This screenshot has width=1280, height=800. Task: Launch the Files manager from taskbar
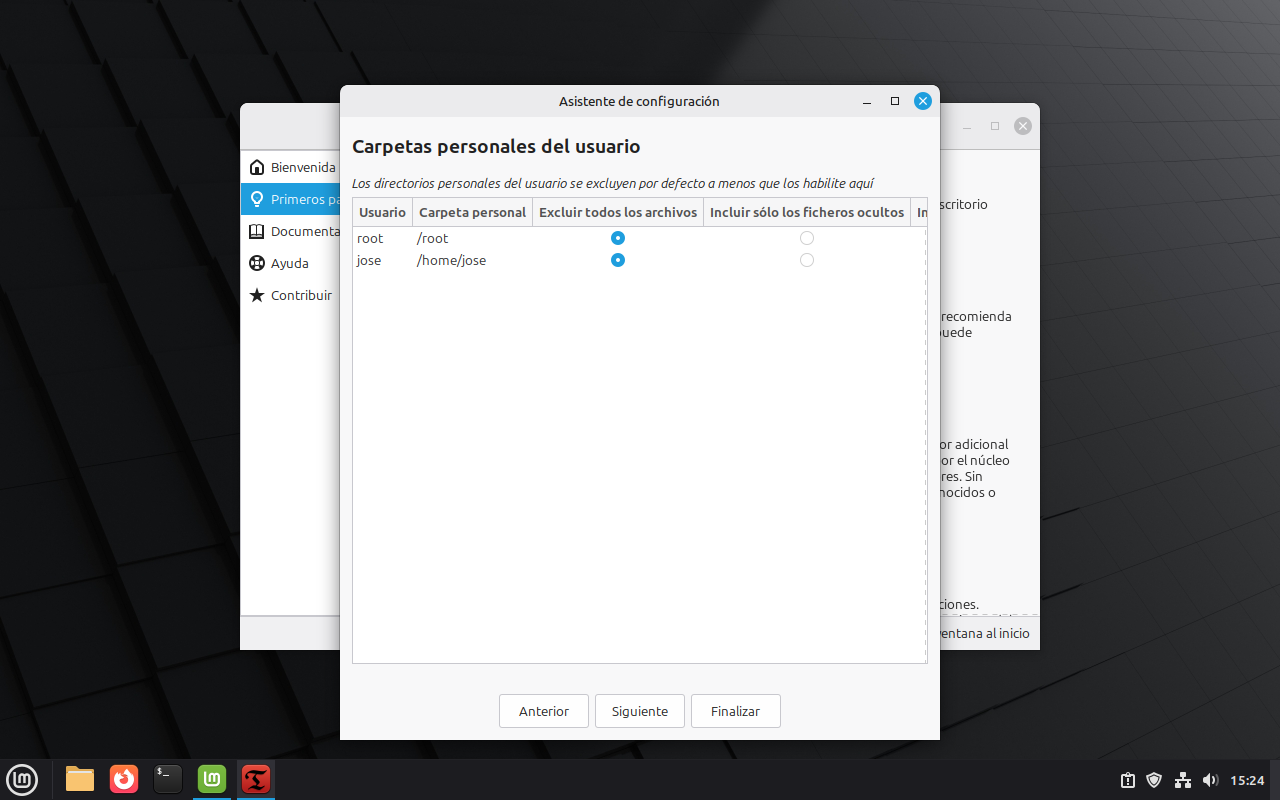point(80,778)
